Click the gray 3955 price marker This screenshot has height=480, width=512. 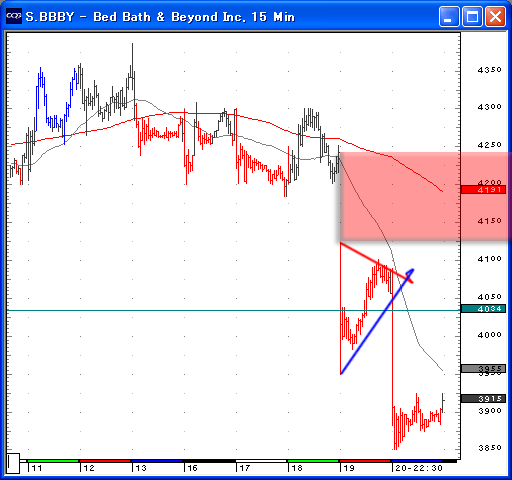[x=483, y=368]
